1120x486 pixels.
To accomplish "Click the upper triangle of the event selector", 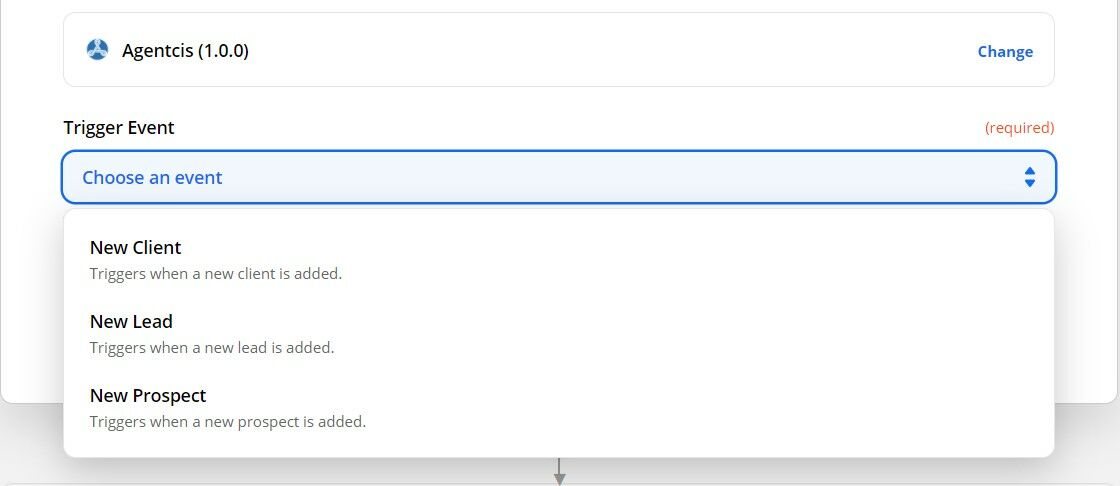I will pyautogui.click(x=1029, y=171).
